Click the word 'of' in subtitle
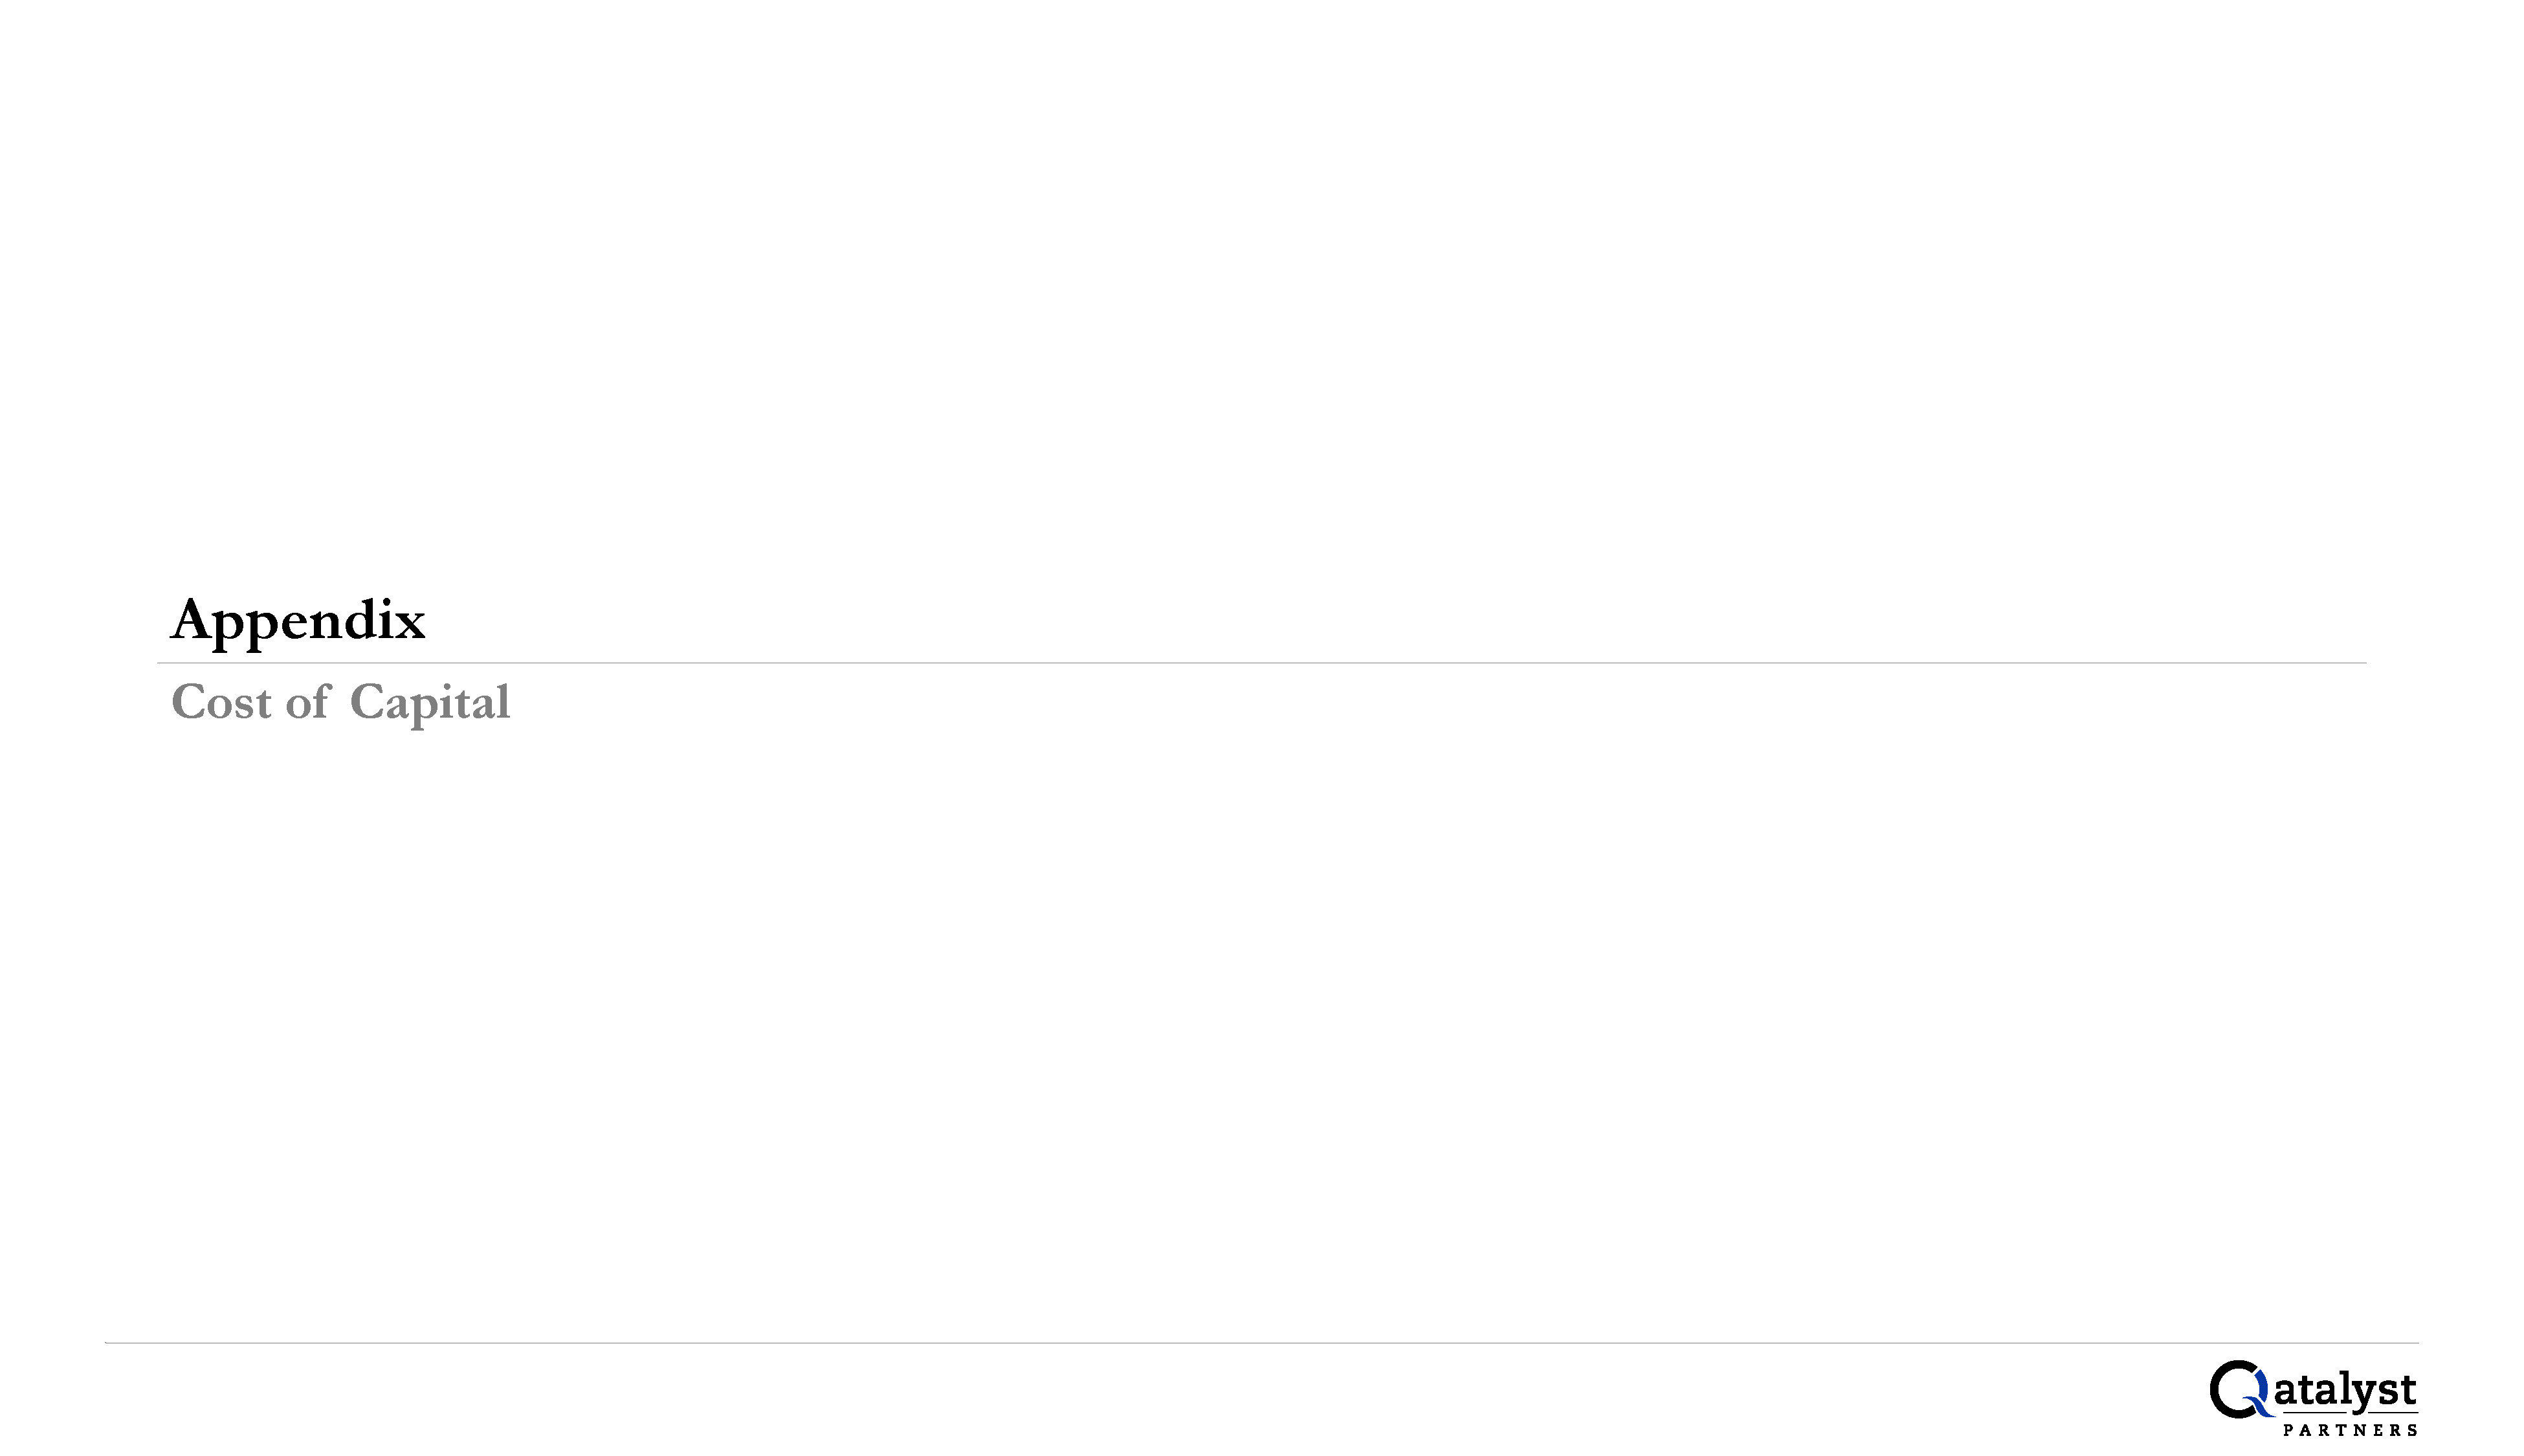The height and width of the screenshot is (1456, 2524). [308, 700]
